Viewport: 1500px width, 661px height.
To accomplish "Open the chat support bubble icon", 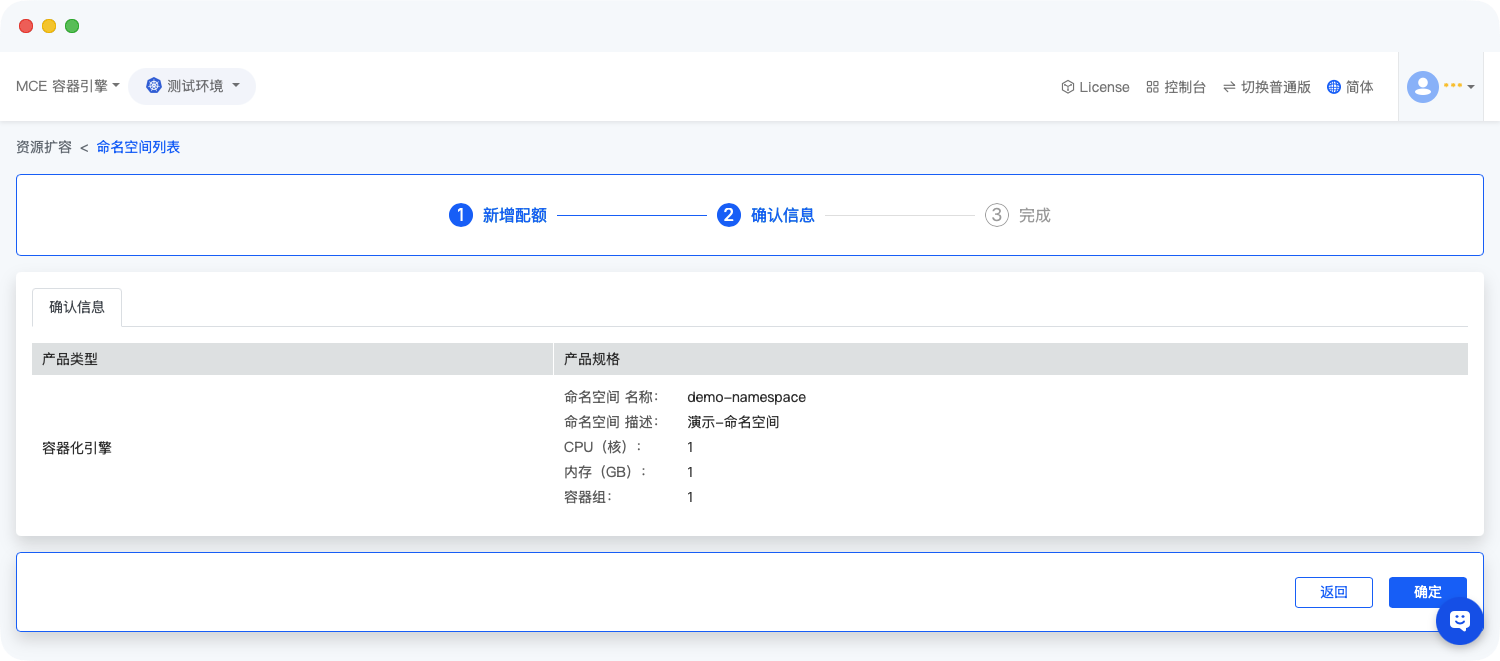I will pyautogui.click(x=1459, y=620).
